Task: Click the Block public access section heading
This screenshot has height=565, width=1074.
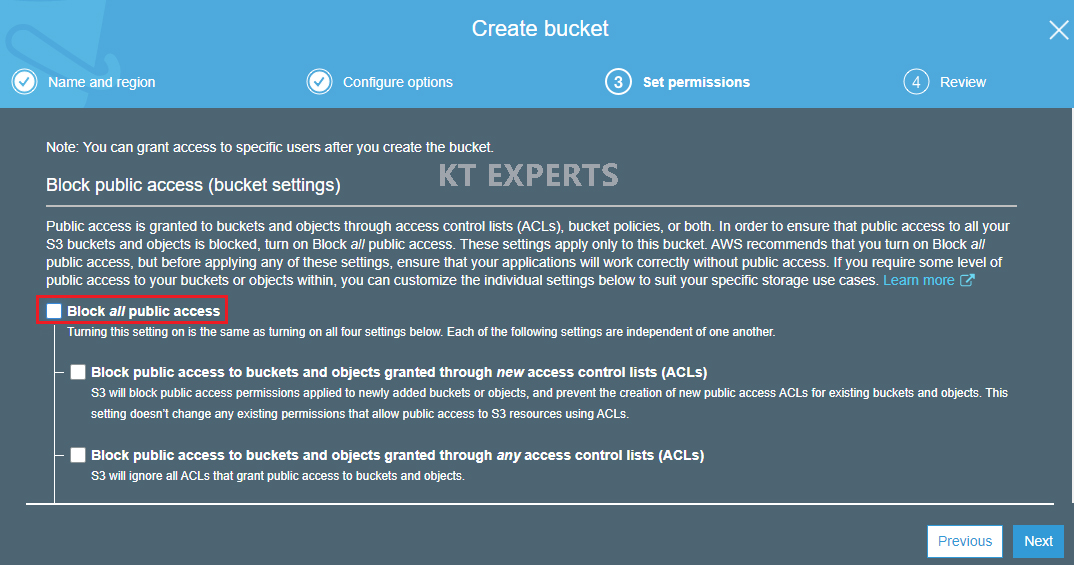Action: (193, 185)
